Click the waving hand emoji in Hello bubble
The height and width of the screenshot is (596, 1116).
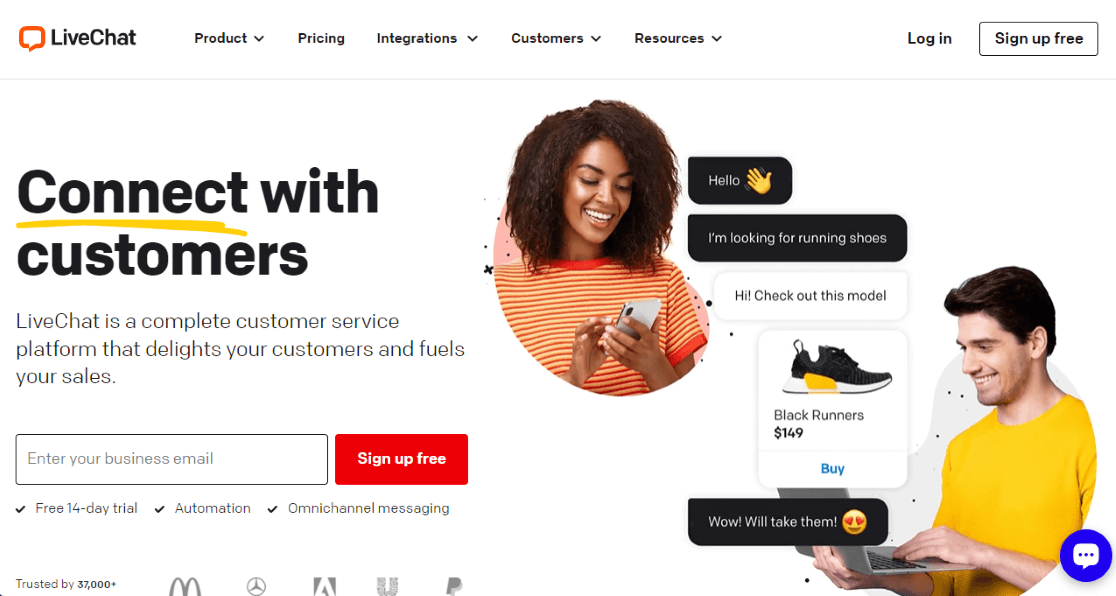click(x=759, y=181)
